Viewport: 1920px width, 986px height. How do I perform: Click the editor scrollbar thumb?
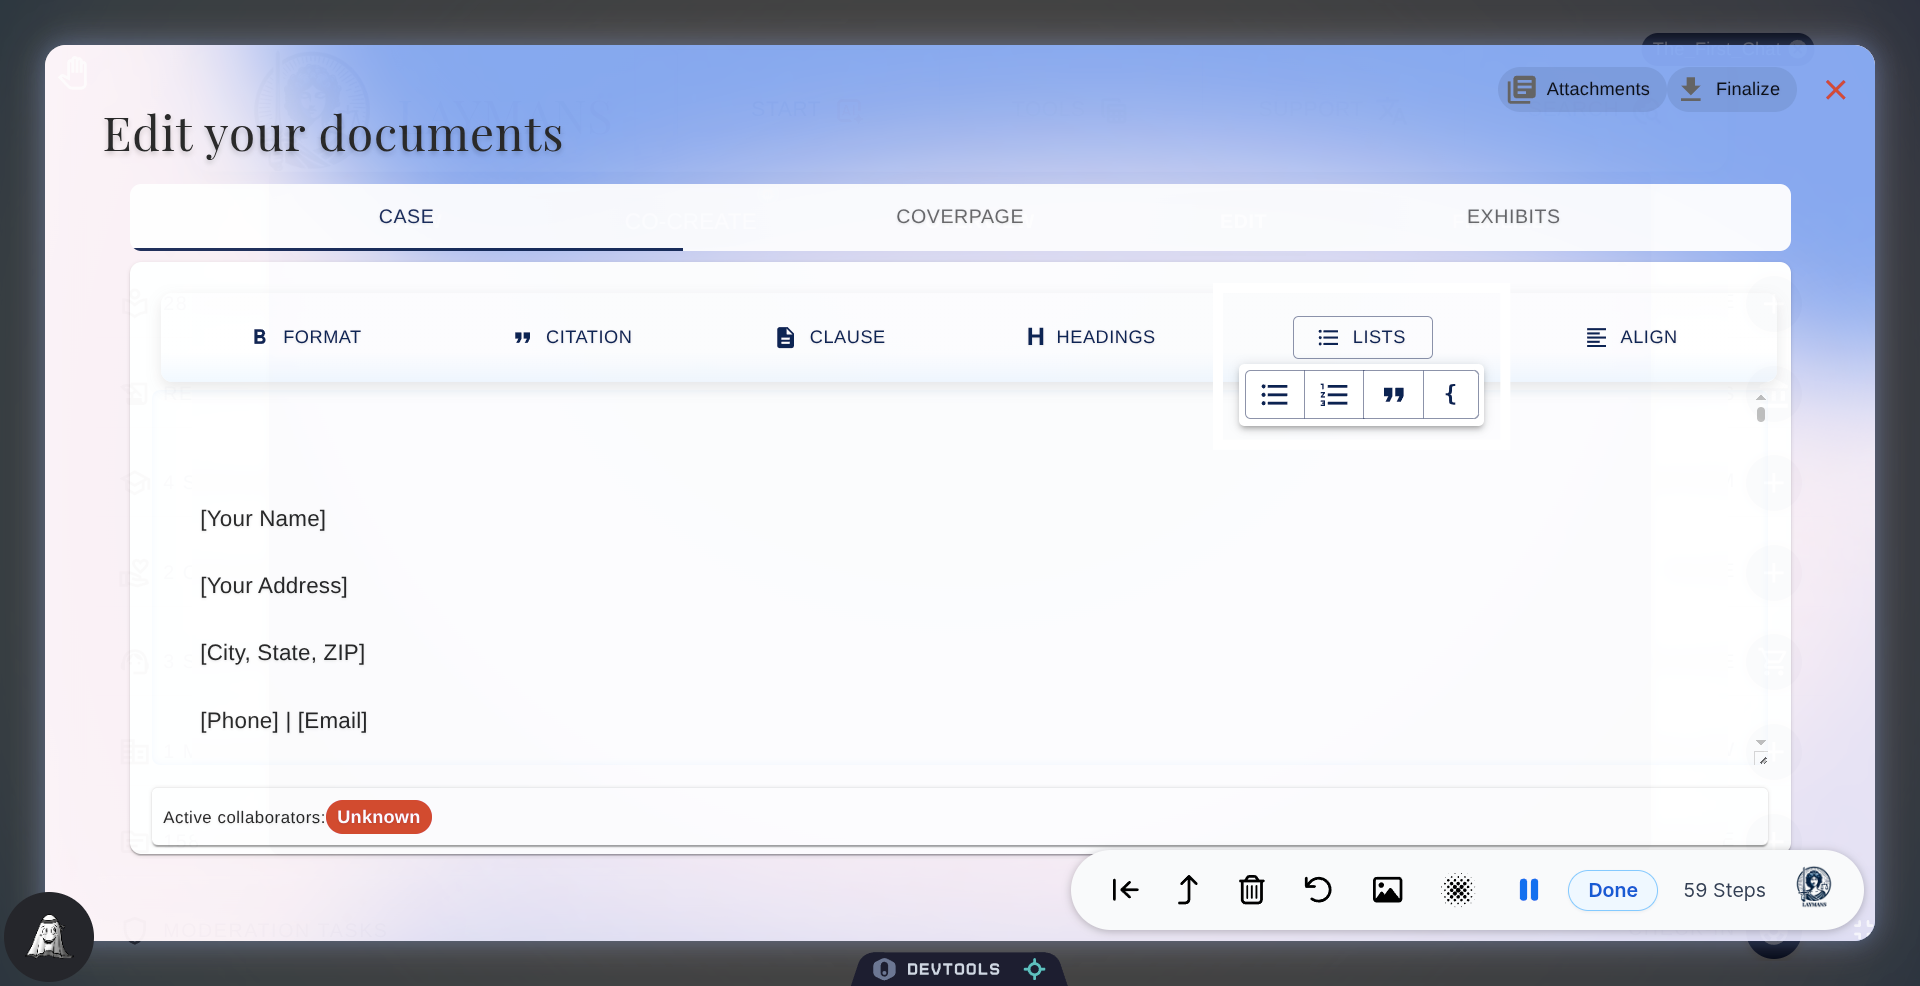pos(1761,414)
